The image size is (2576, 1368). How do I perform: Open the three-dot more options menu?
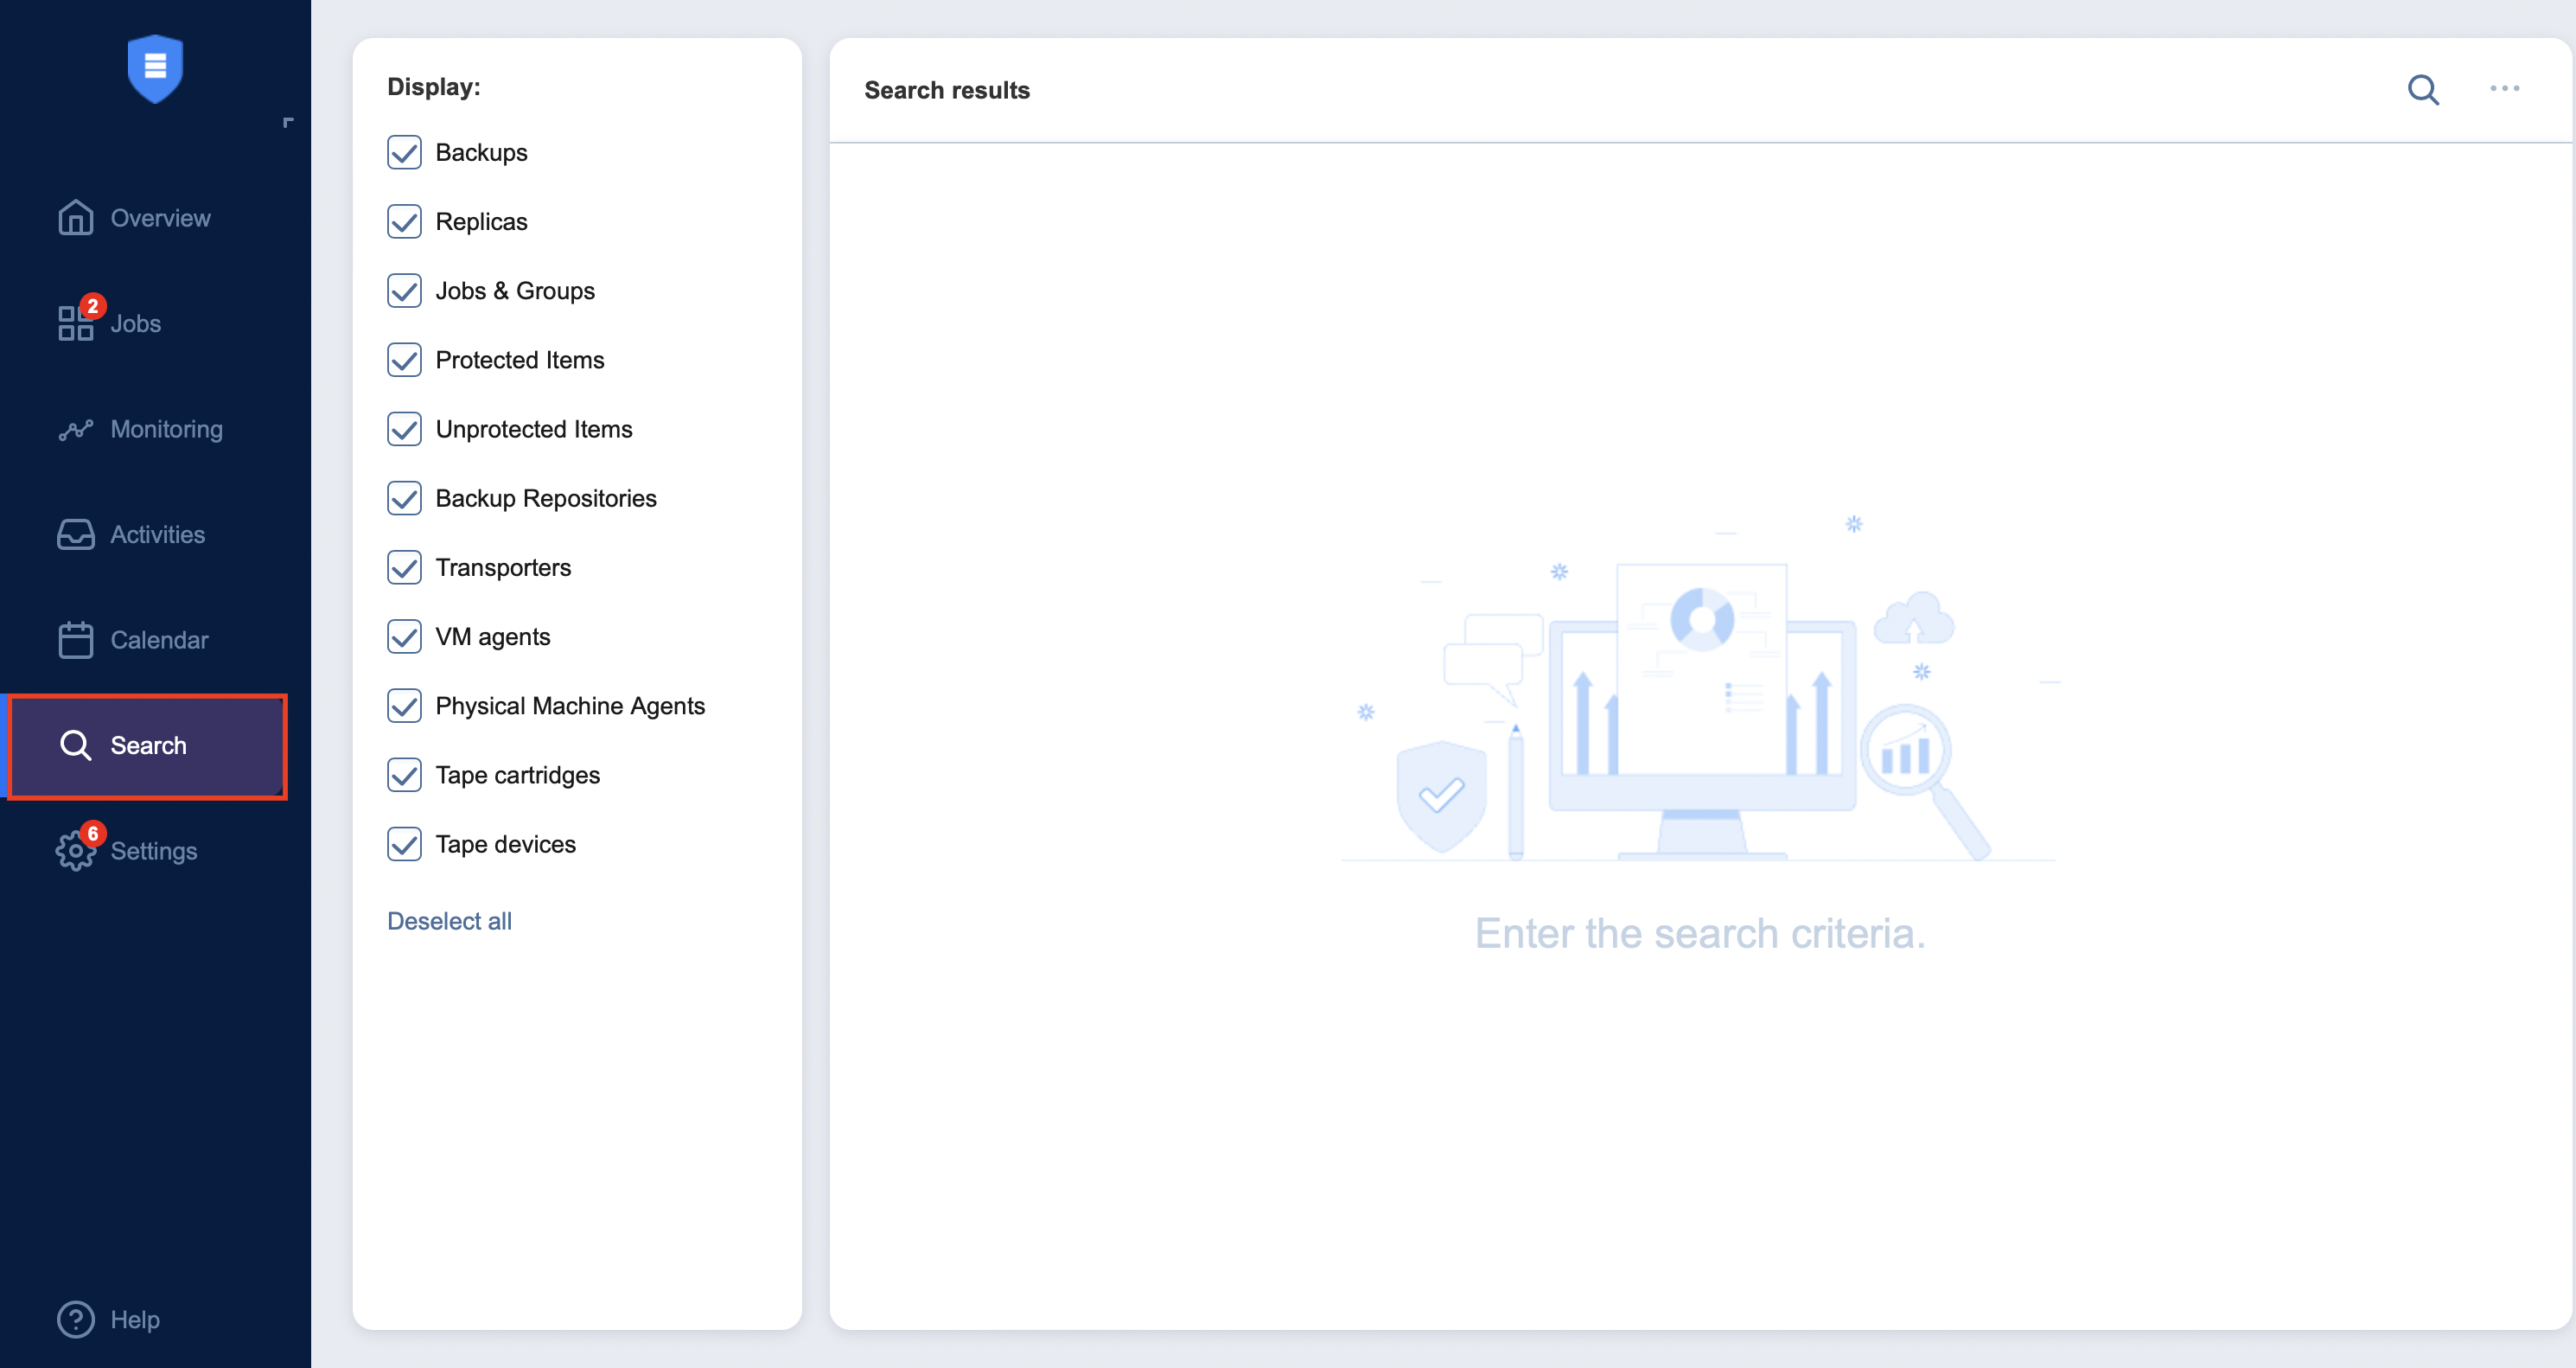2504,89
